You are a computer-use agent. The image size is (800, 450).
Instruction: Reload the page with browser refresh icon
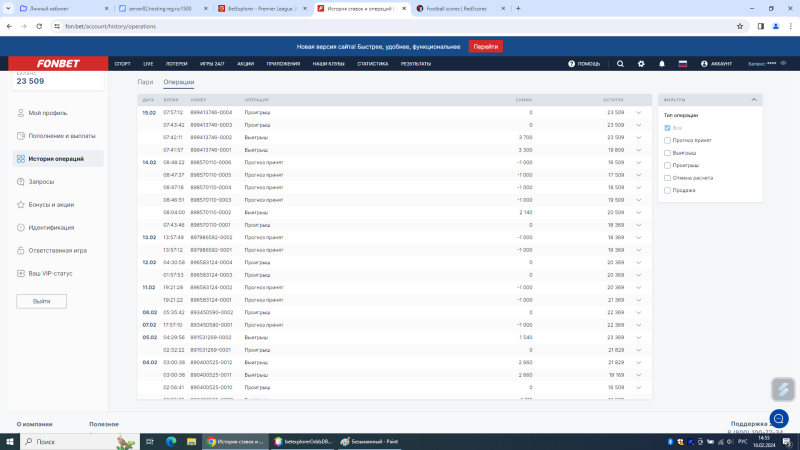(38, 26)
